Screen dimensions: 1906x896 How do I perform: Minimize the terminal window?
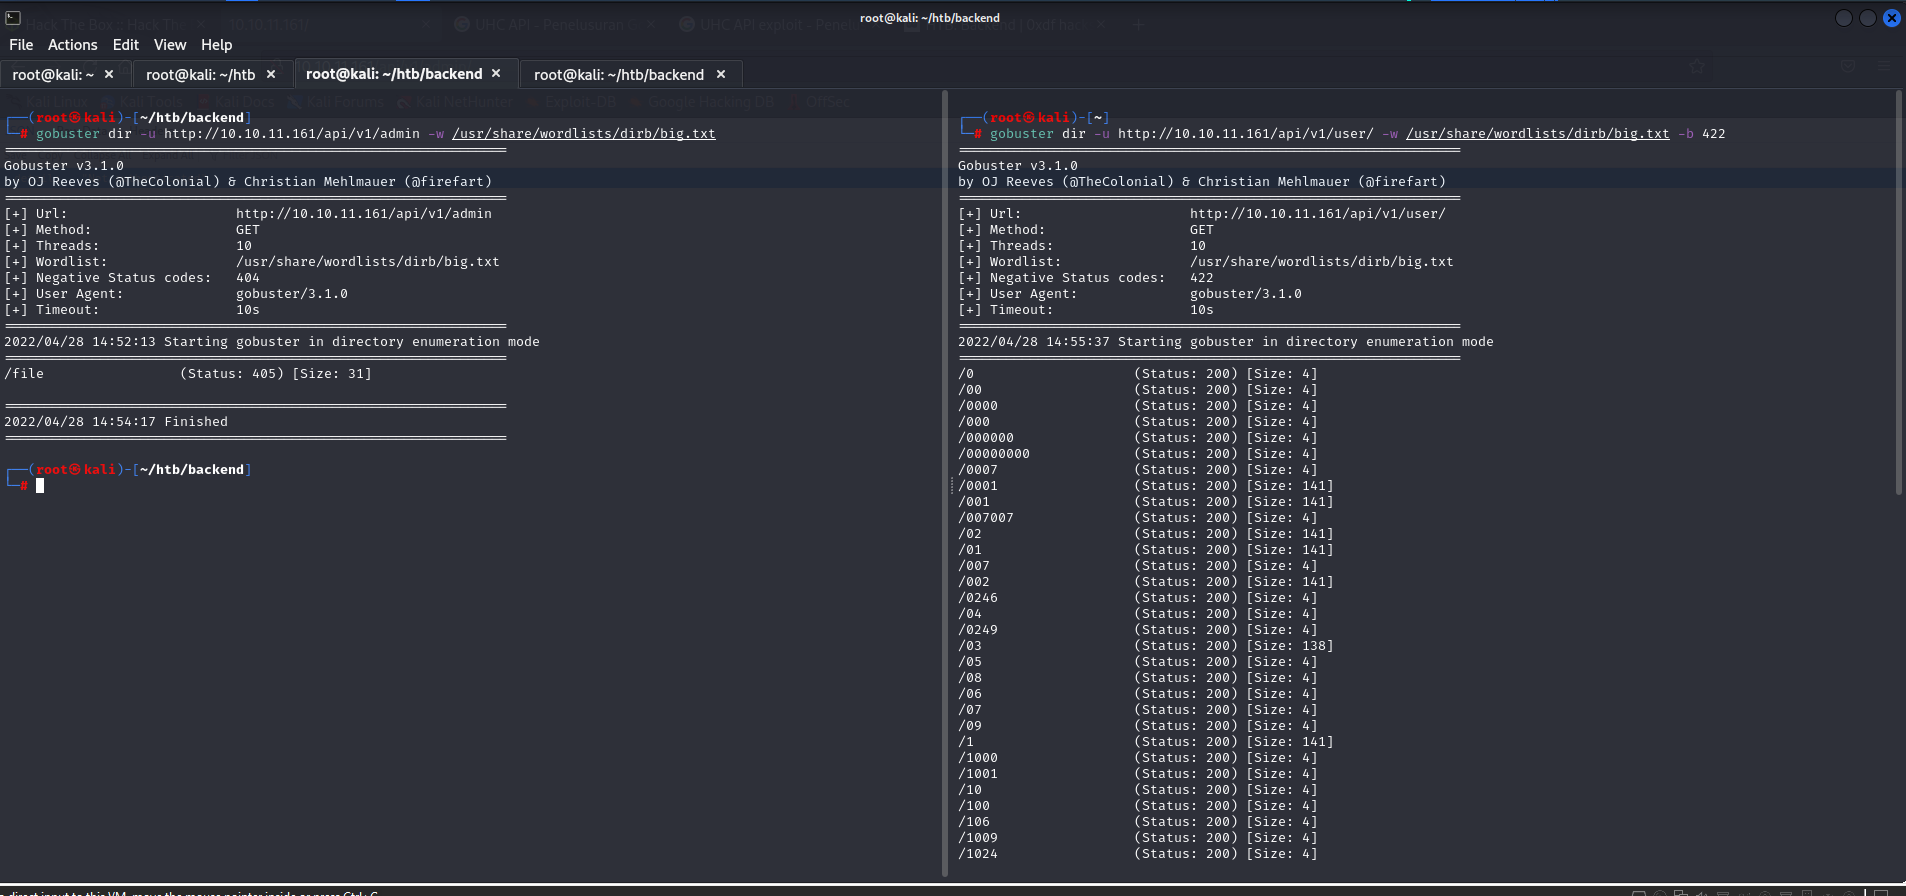point(1844,18)
